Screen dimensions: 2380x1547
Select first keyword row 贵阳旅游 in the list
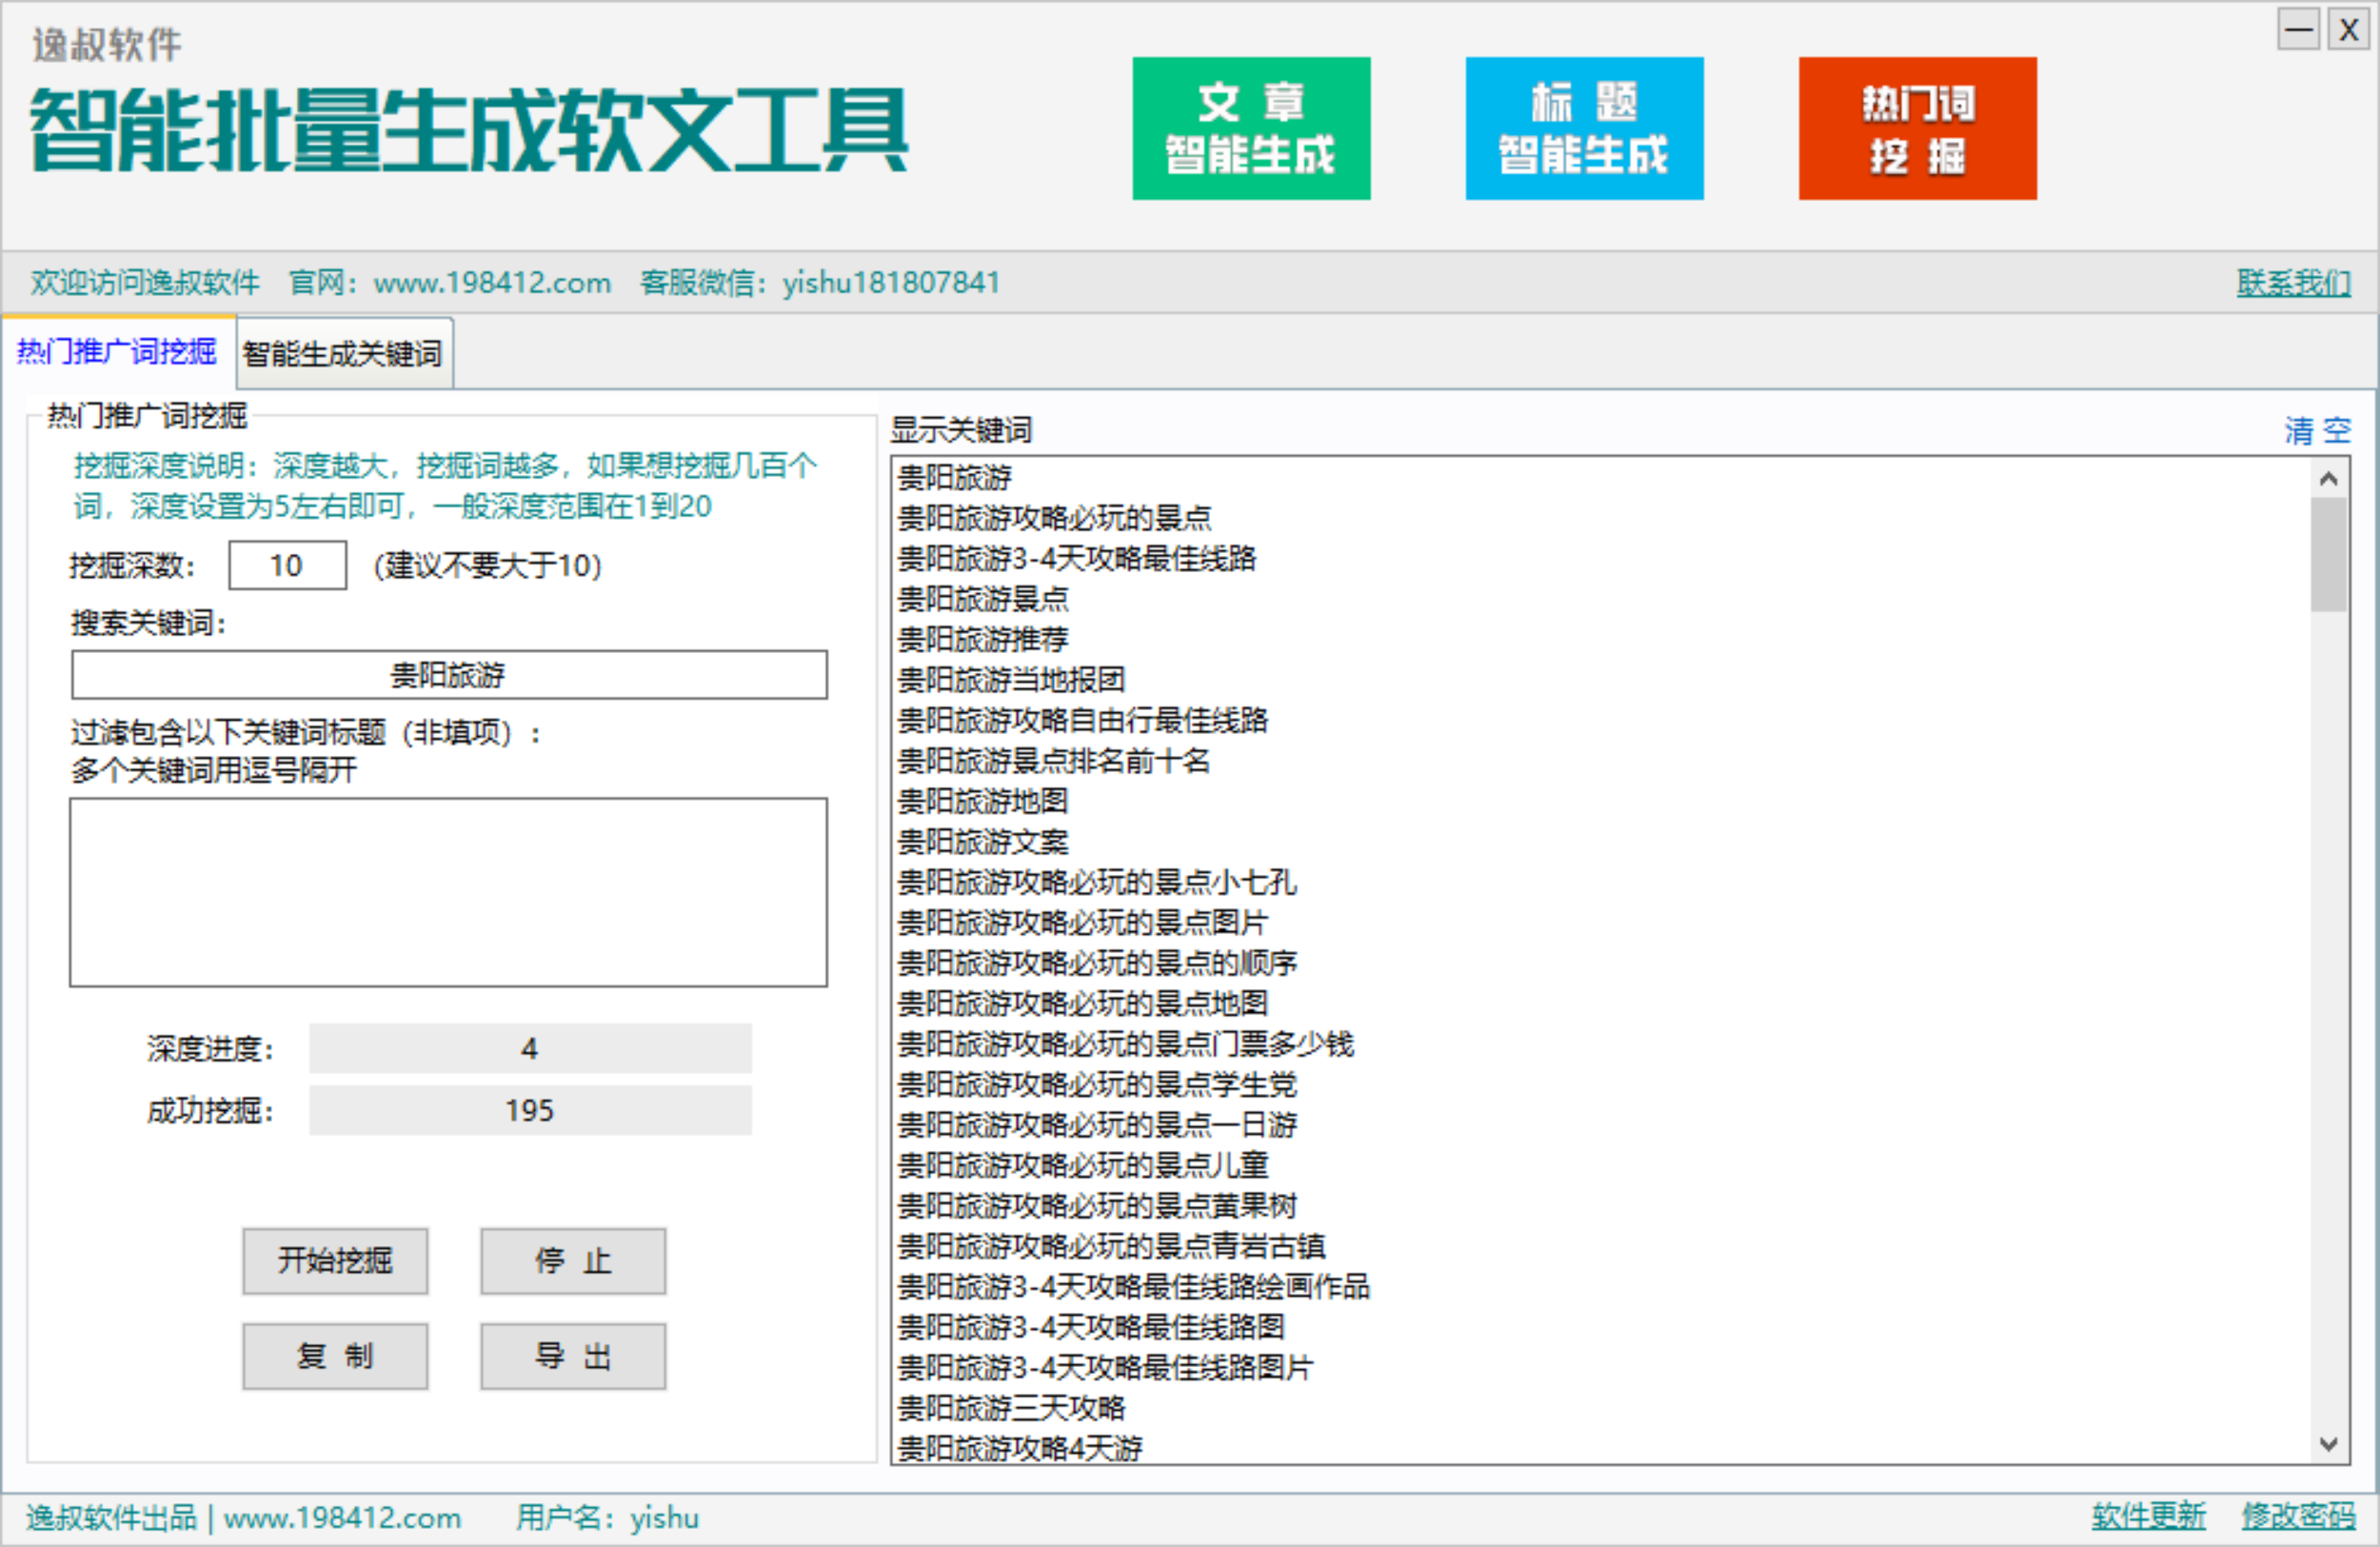(955, 477)
